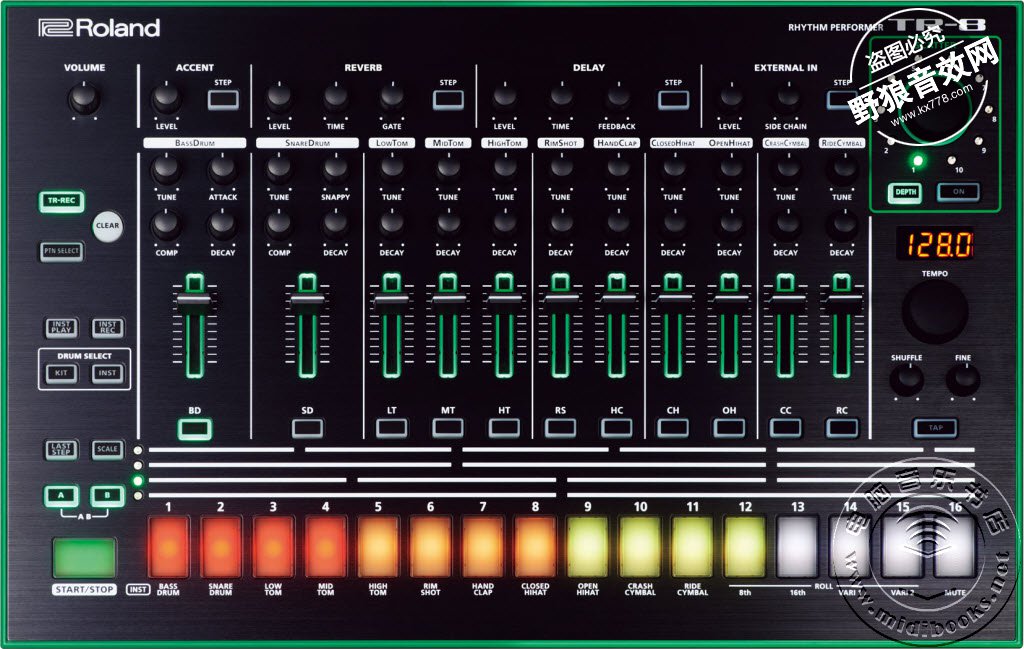Screen dimensions: 1024x649
Task: Tap step pad 13 for 16th roll
Action: (x=797, y=547)
